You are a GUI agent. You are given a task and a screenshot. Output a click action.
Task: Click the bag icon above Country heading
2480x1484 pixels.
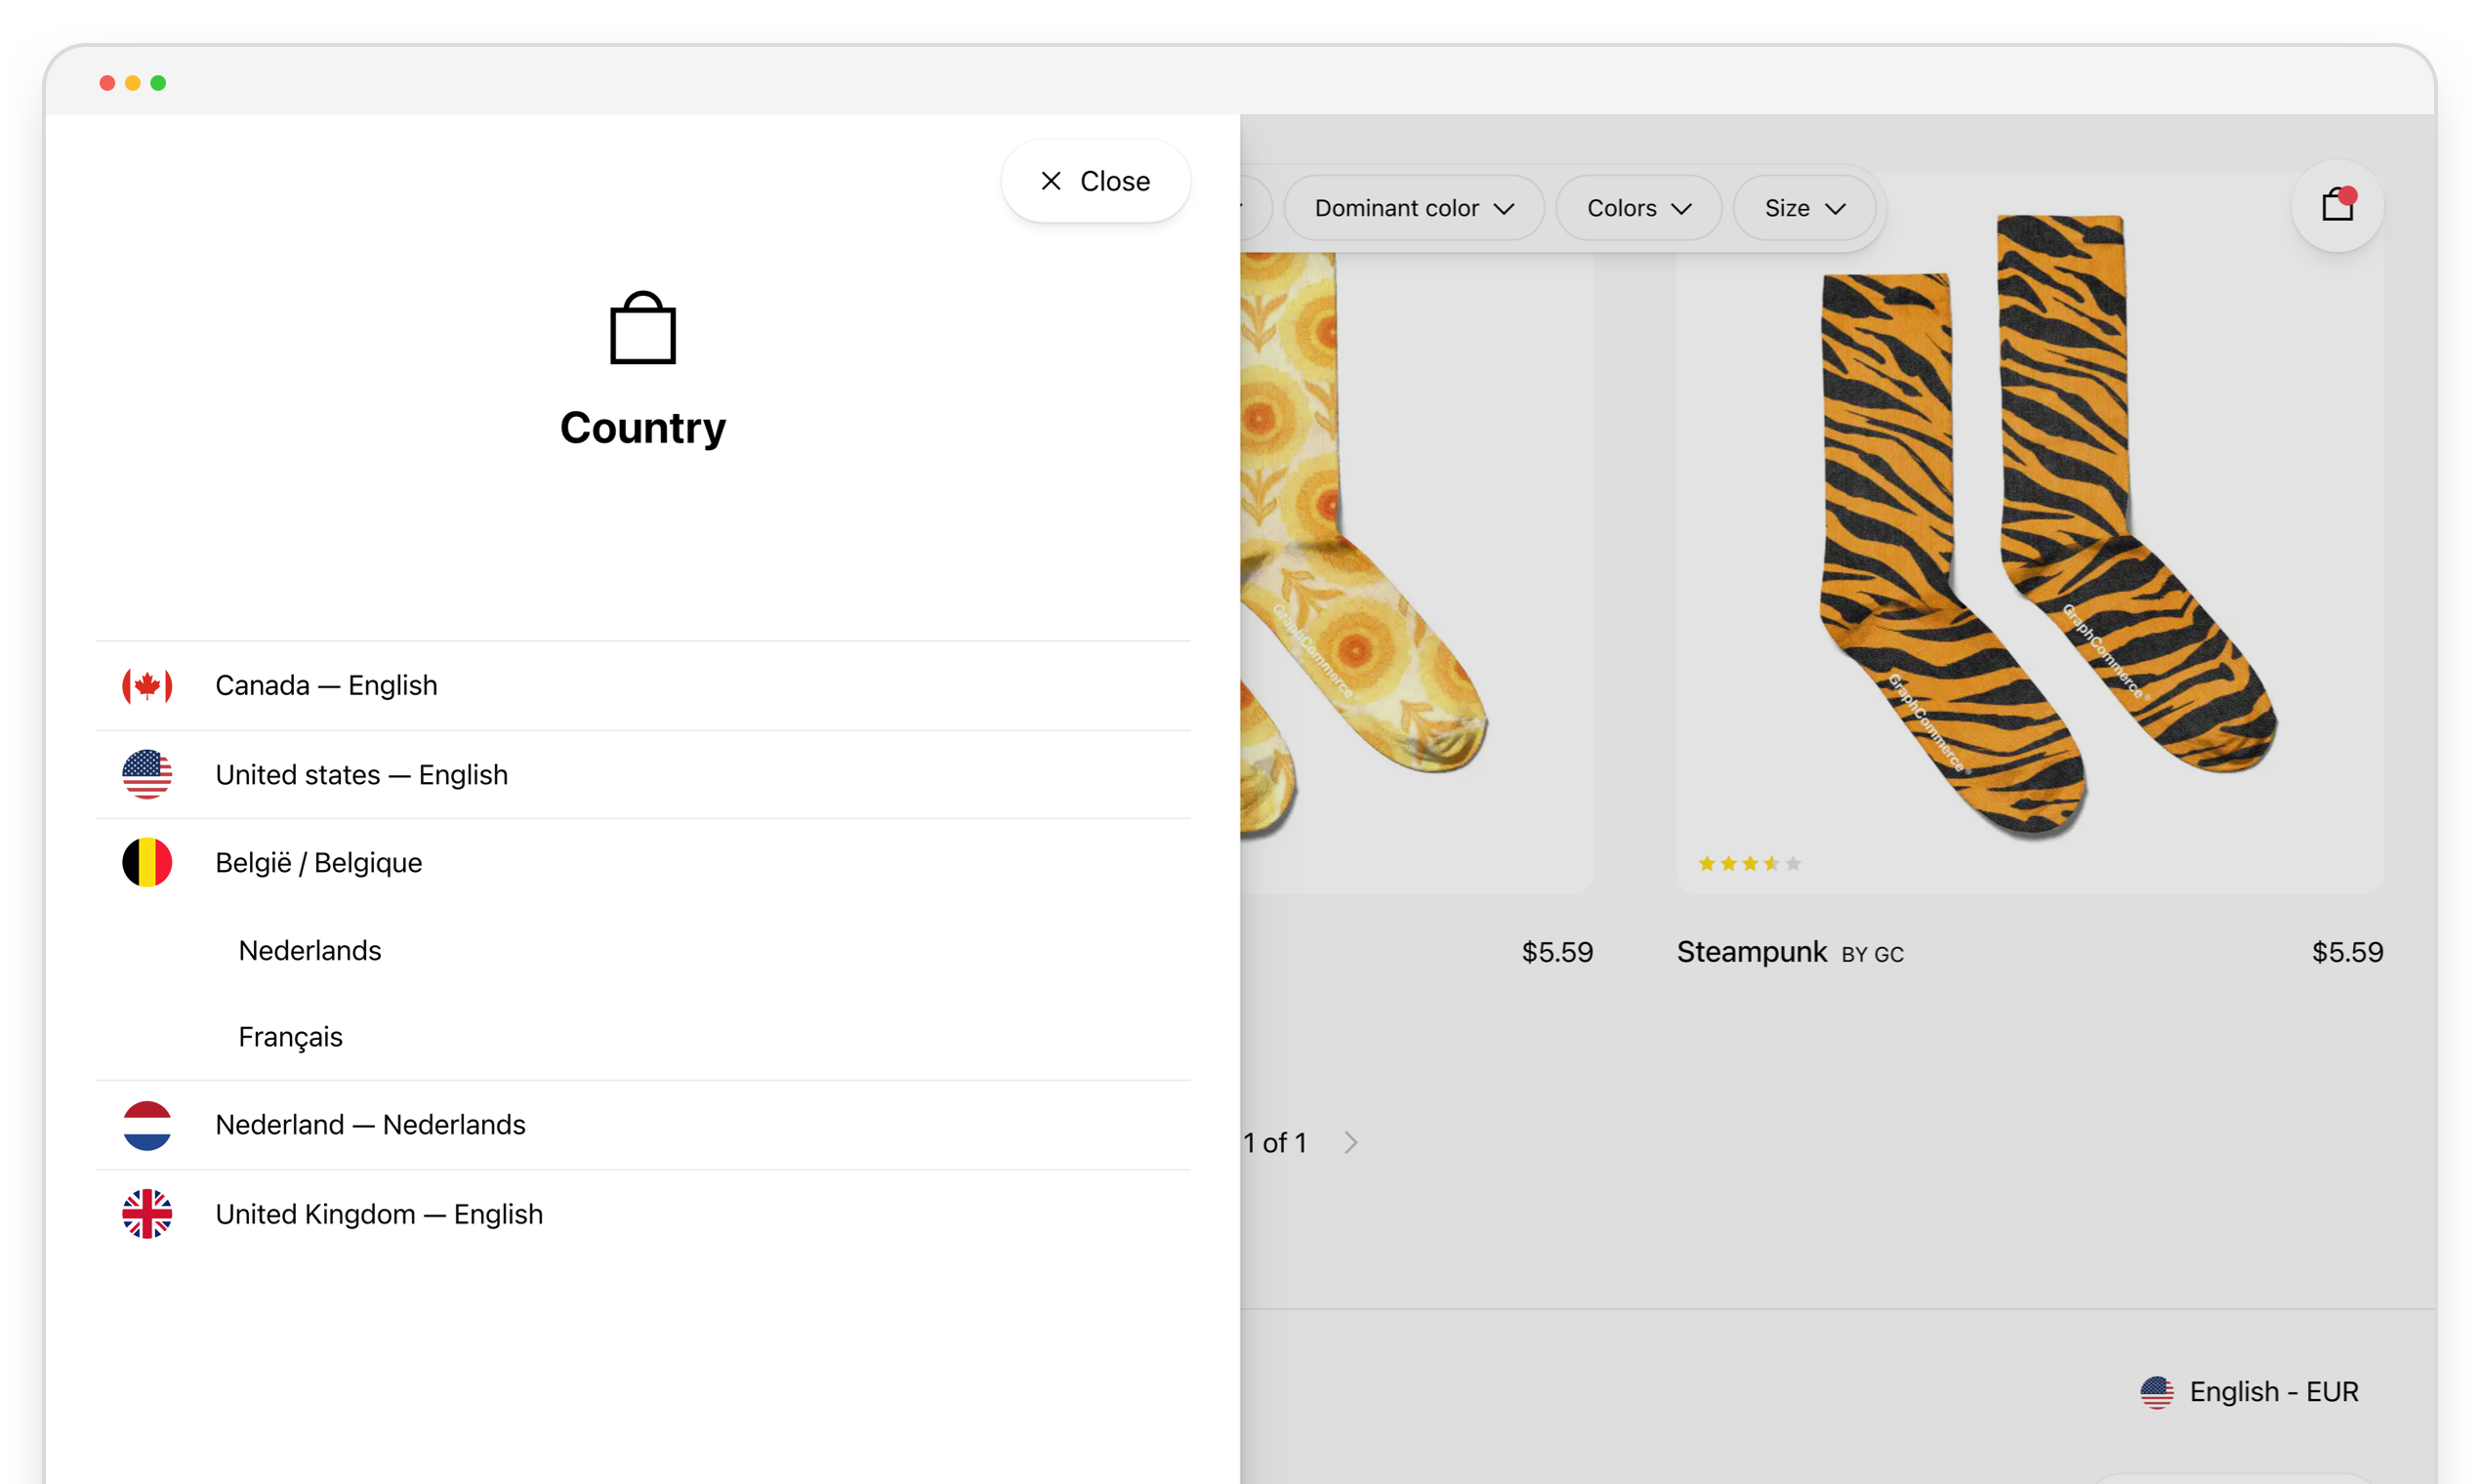(x=642, y=328)
